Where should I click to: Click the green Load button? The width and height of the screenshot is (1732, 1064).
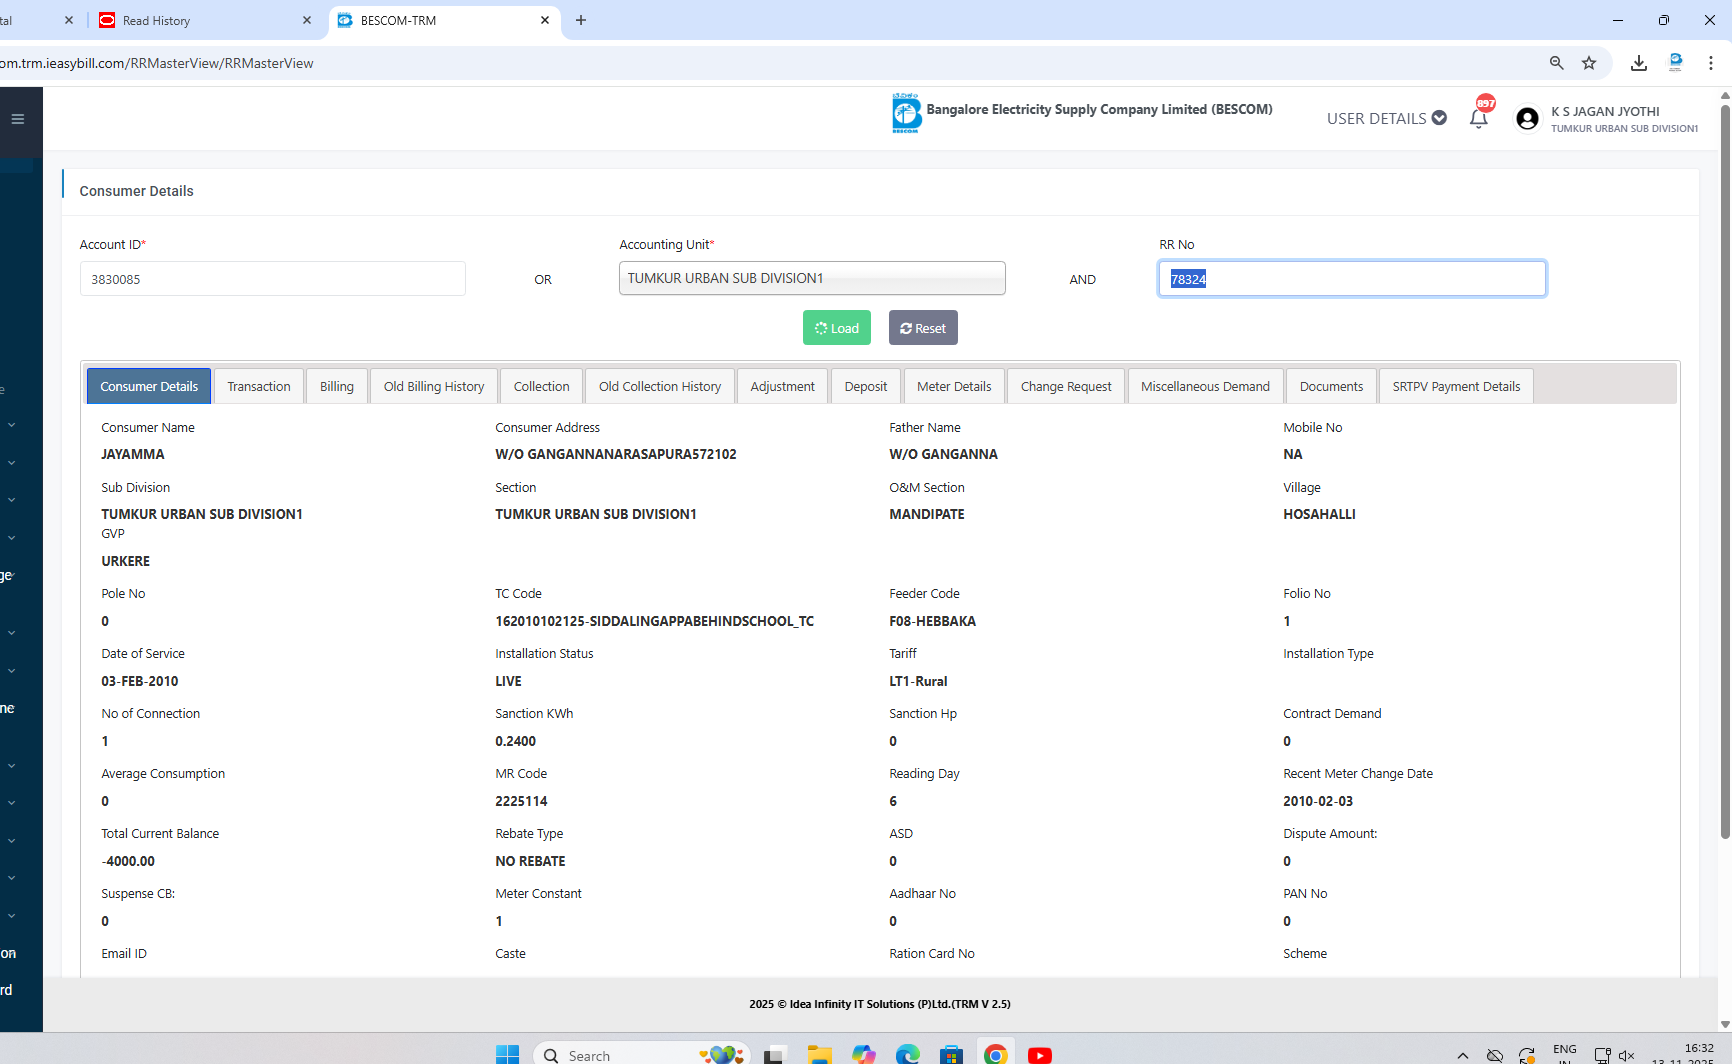(837, 328)
